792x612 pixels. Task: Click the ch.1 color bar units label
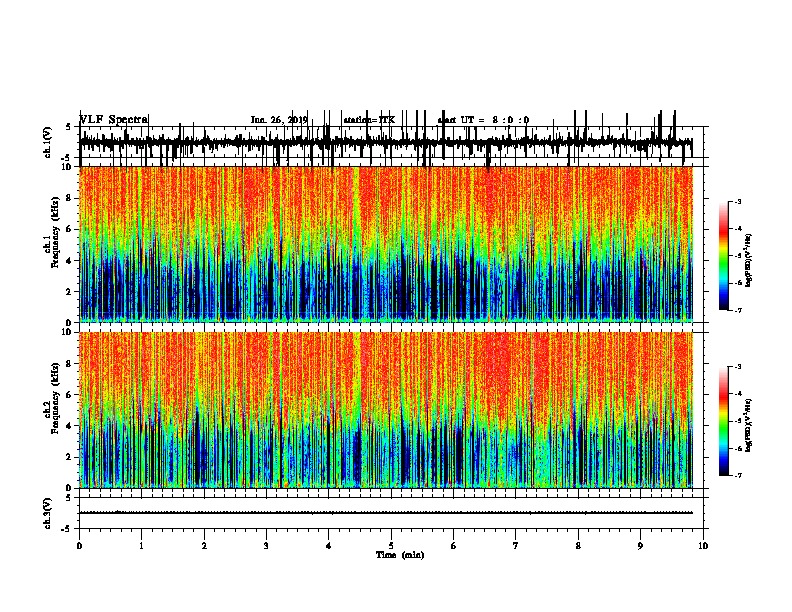click(748, 261)
